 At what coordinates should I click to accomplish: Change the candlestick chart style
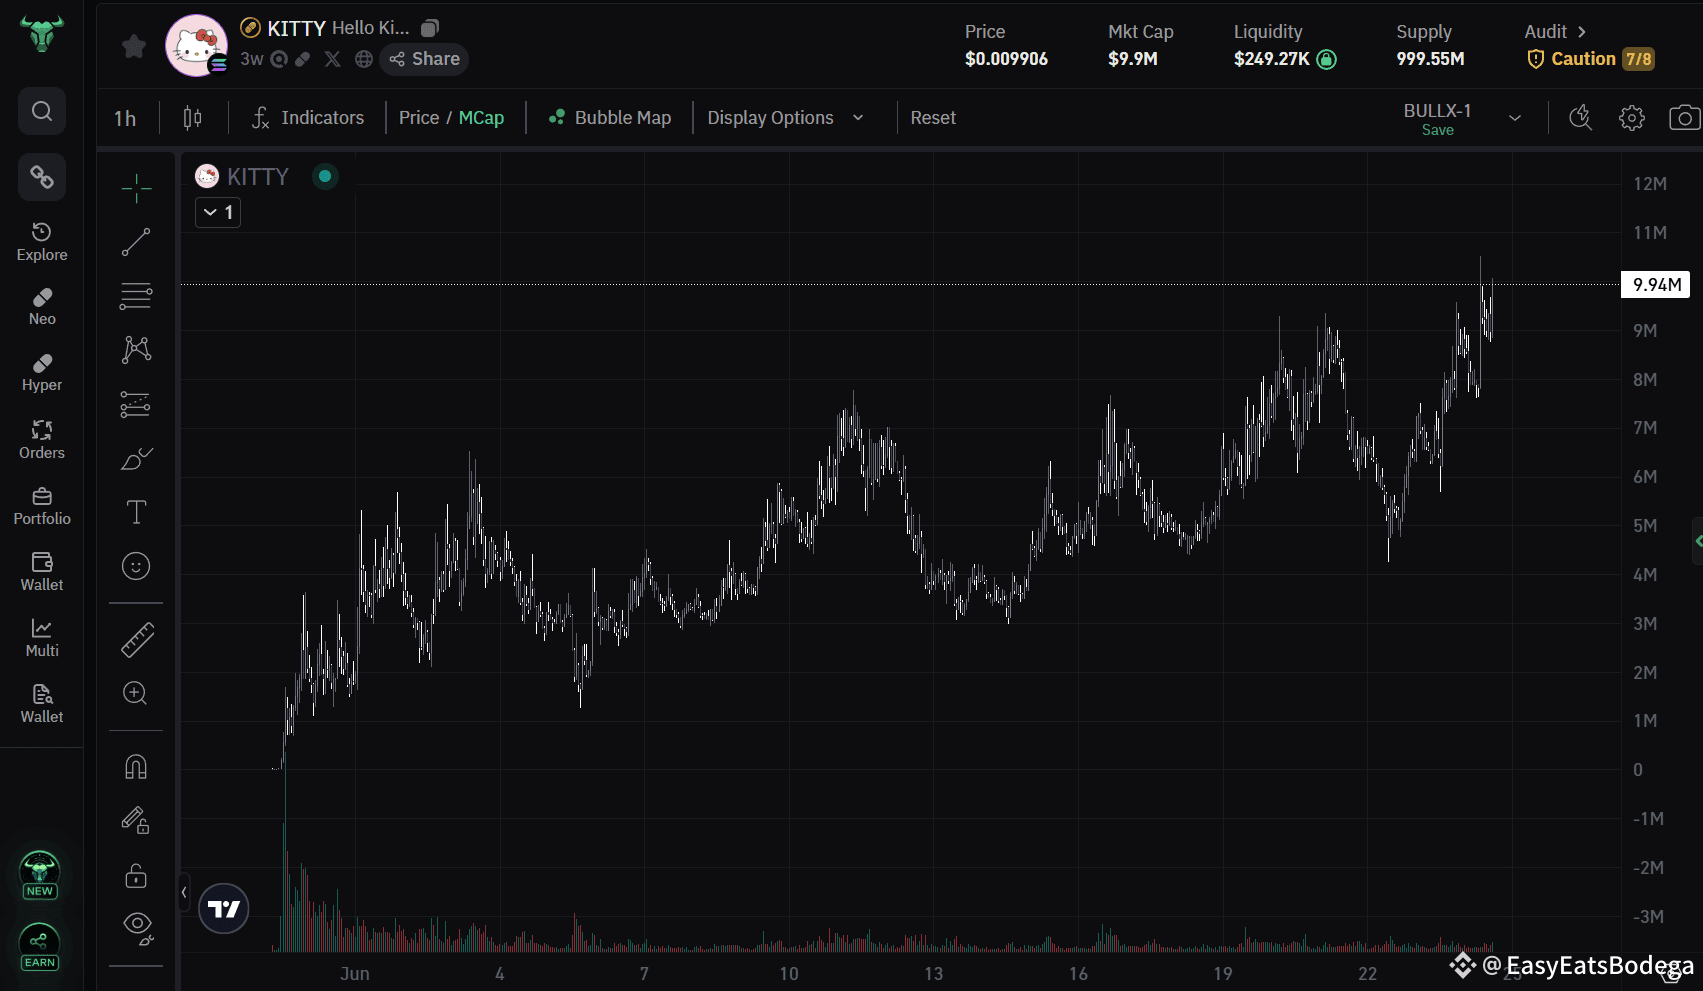[192, 118]
